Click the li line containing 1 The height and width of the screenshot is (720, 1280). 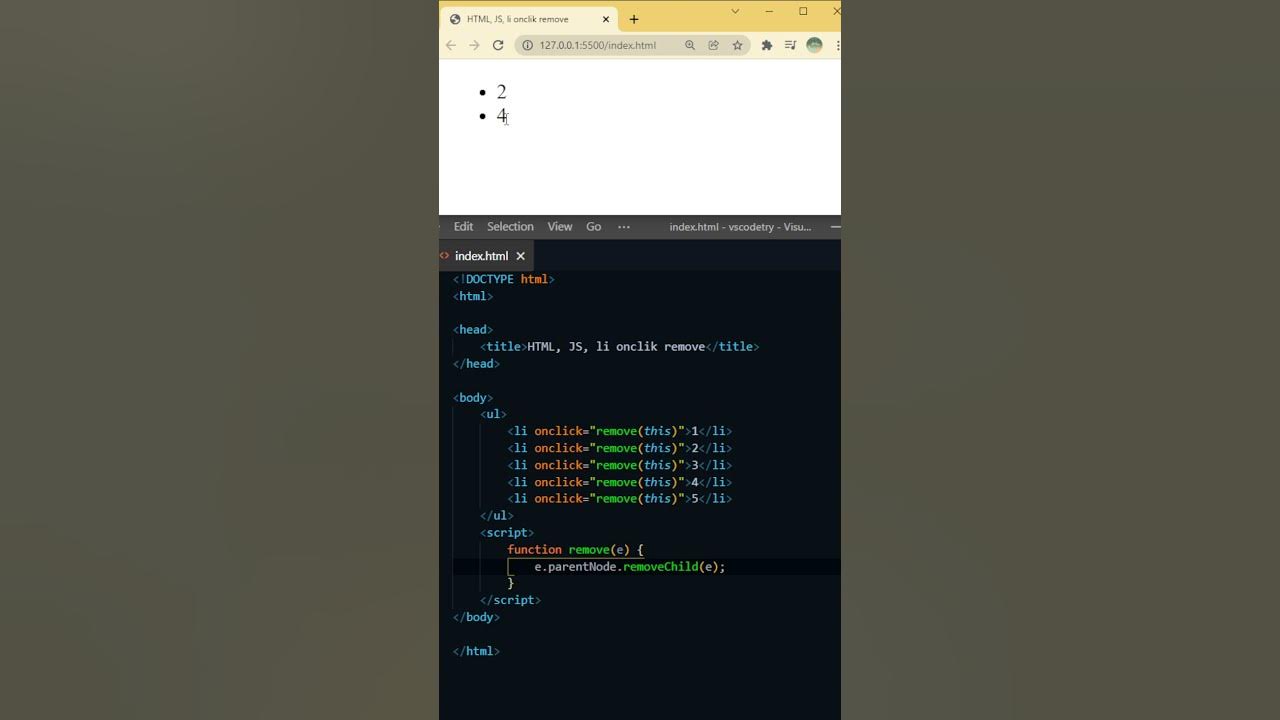click(620, 431)
